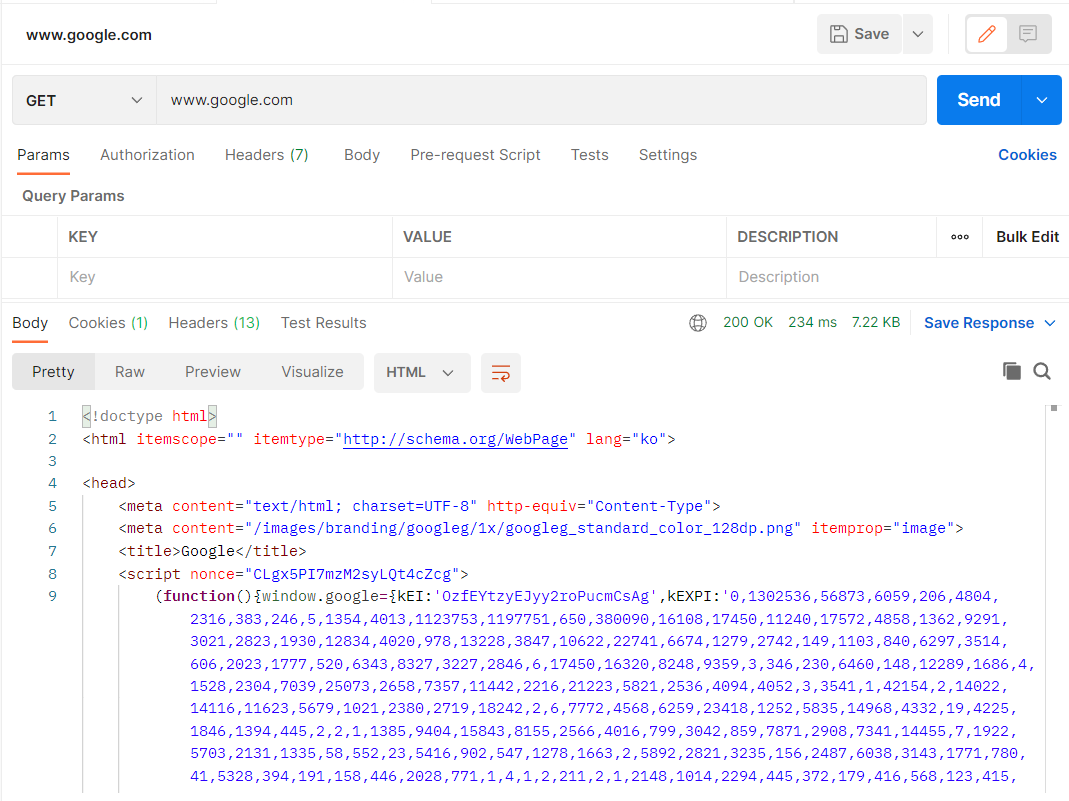Open the Tests tab
The width and height of the screenshot is (1069, 801).
click(590, 155)
